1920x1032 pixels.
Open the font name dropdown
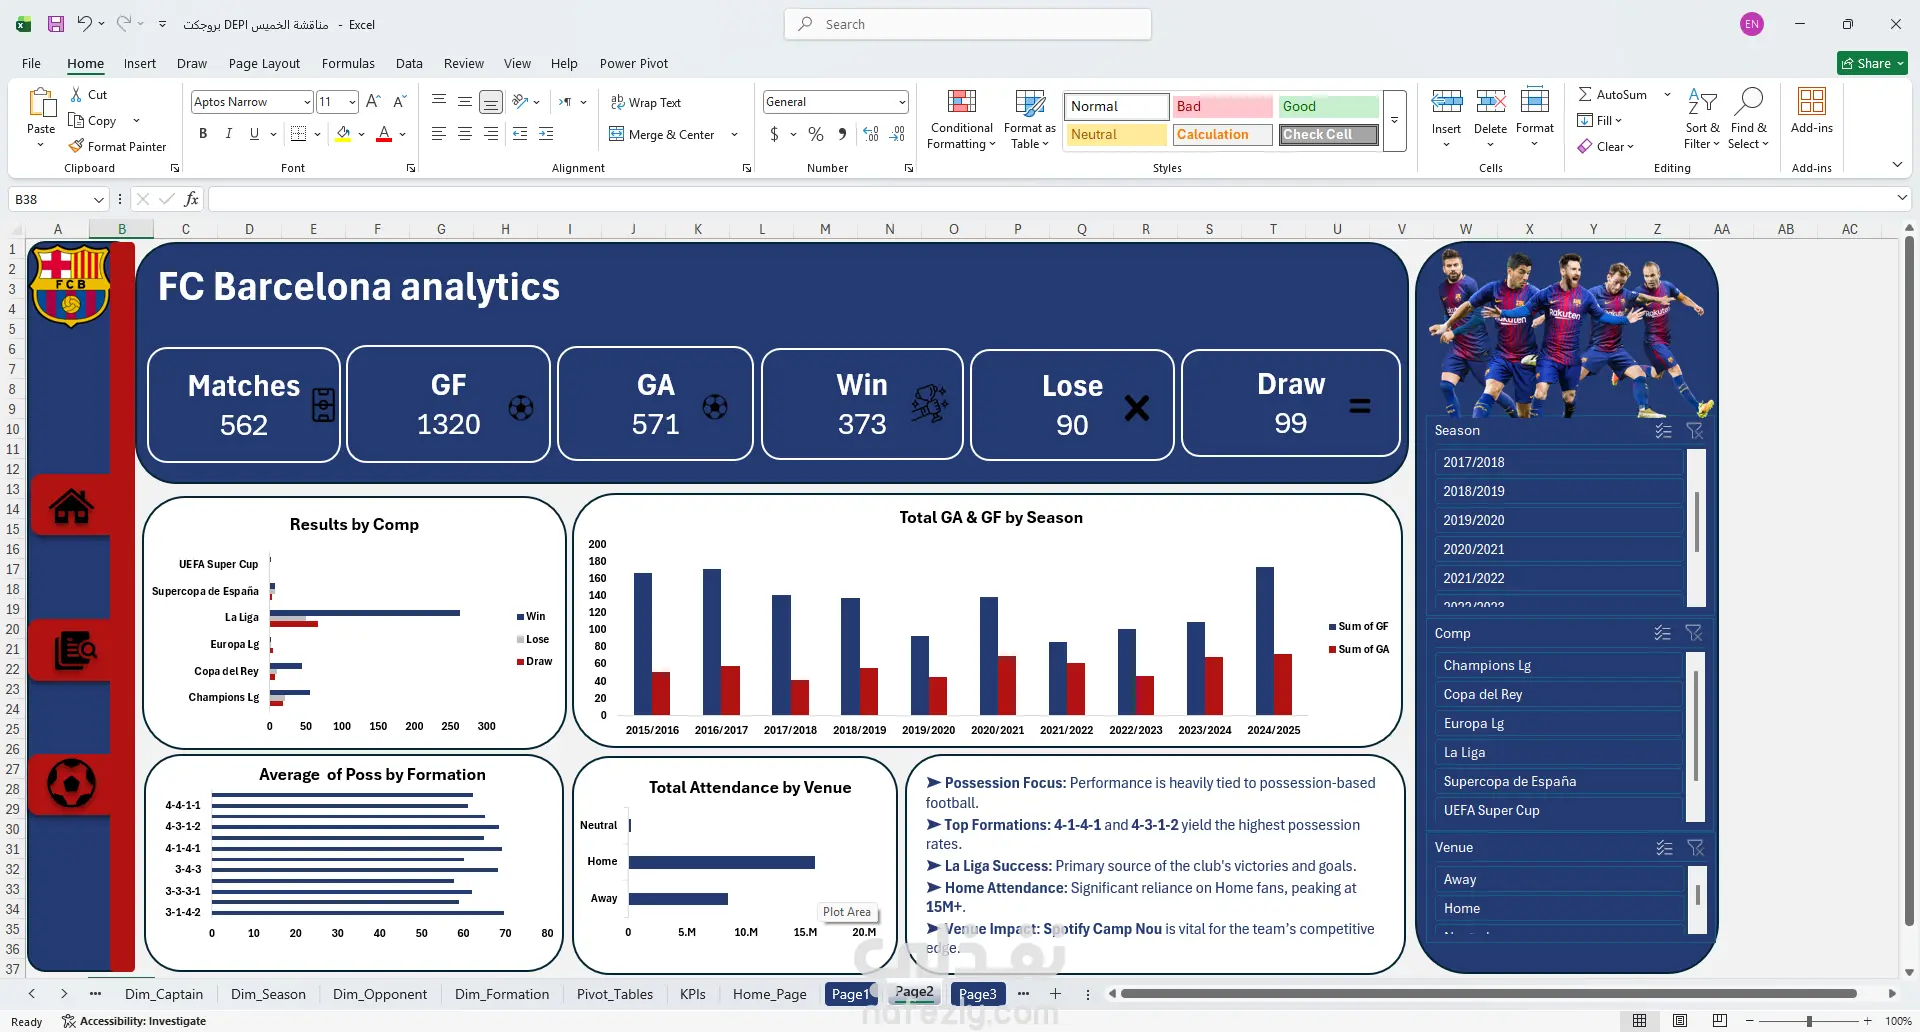point(307,102)
